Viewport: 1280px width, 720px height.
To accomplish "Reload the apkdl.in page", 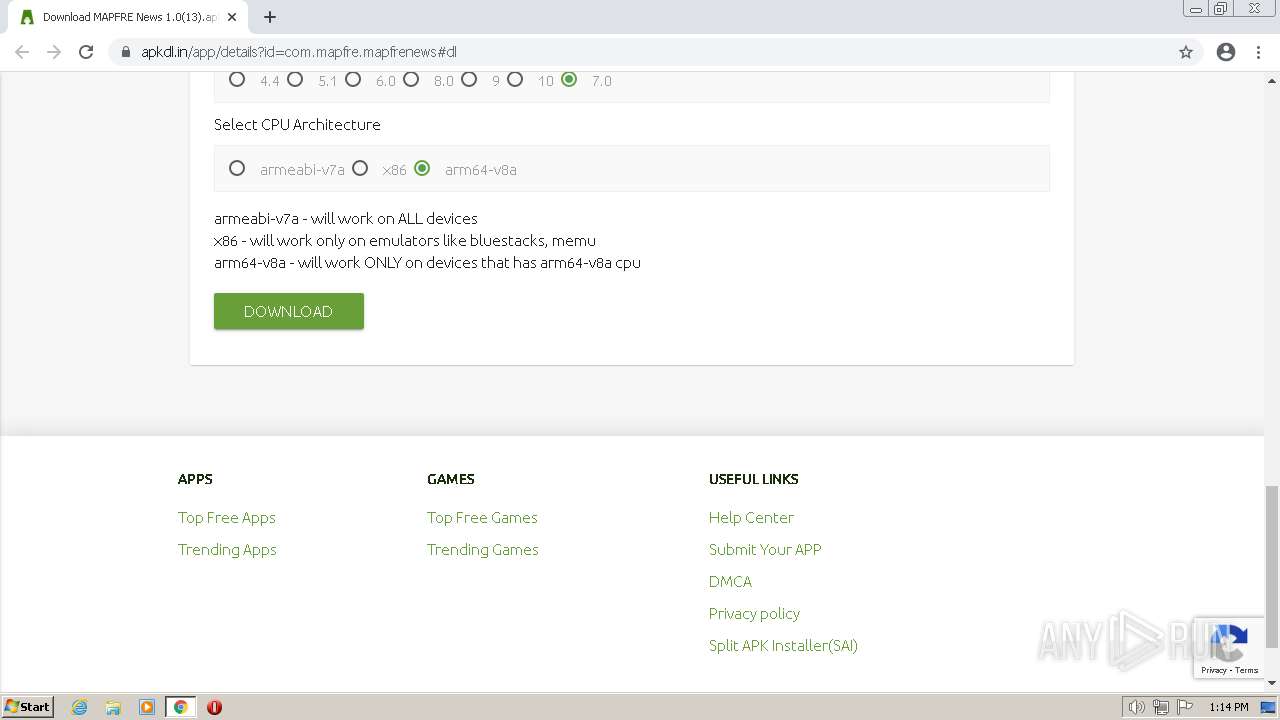I will [86, 52].
